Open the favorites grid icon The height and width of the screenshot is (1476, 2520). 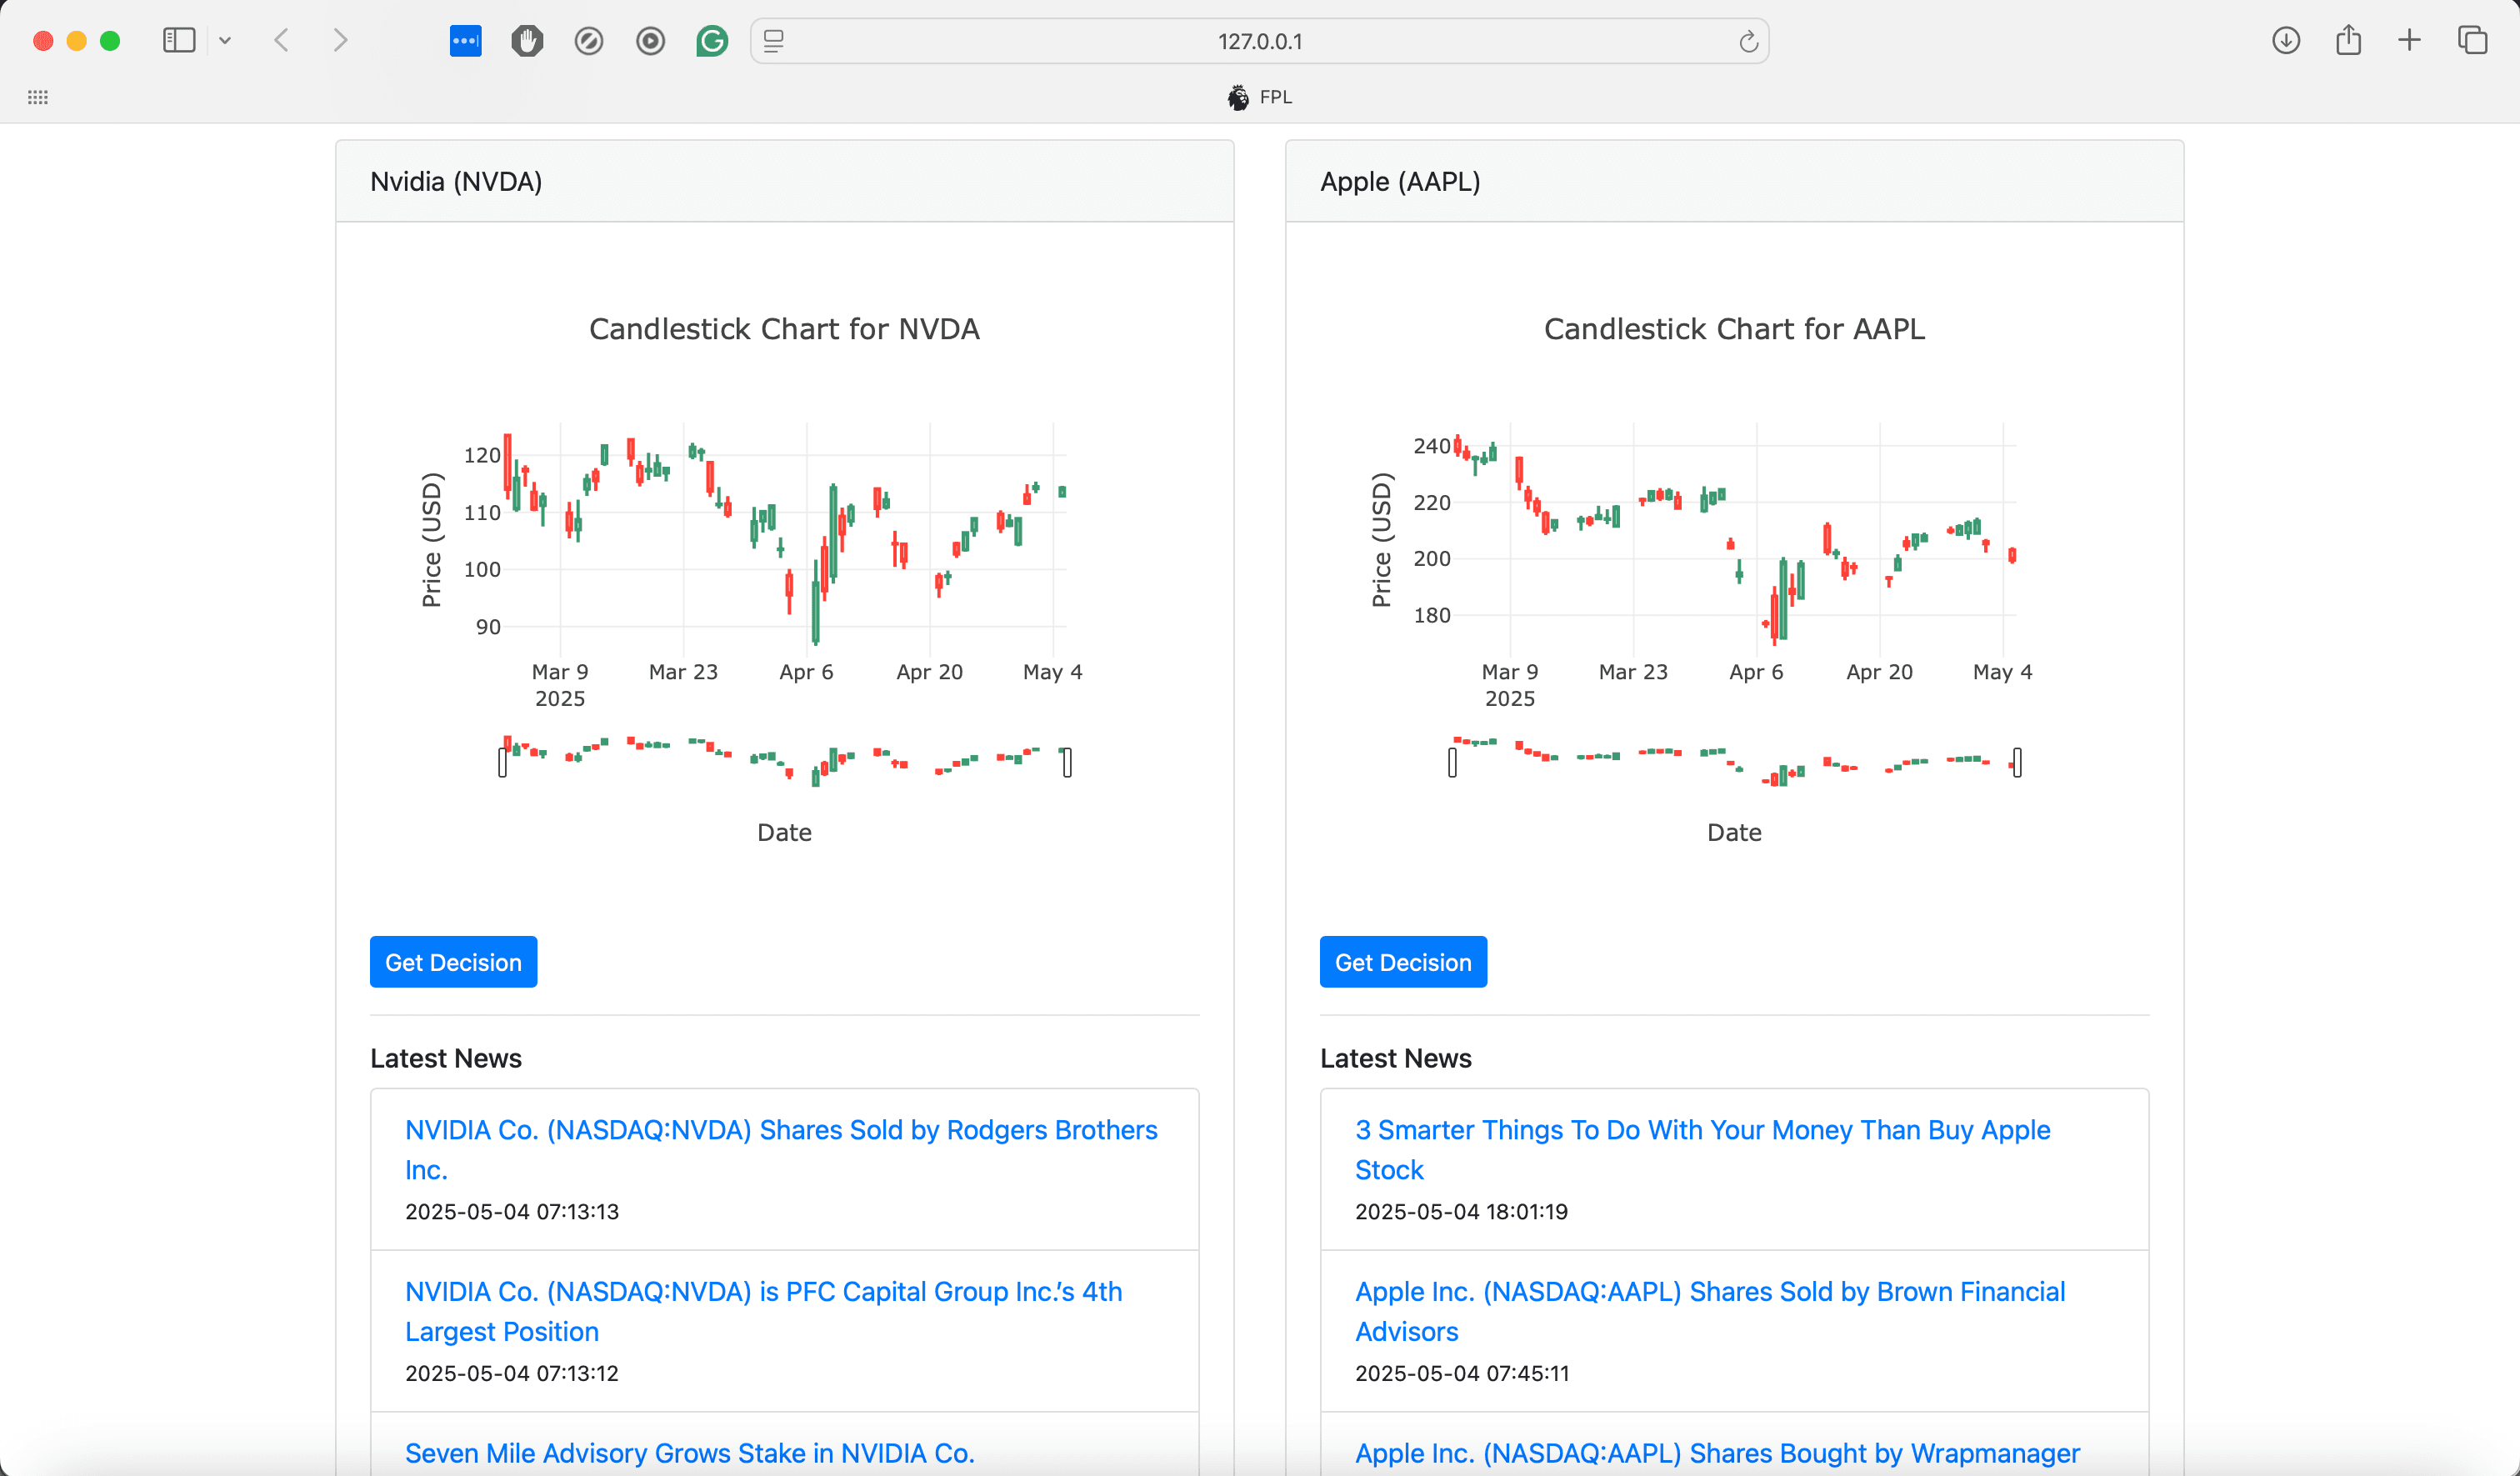(38, 97)
